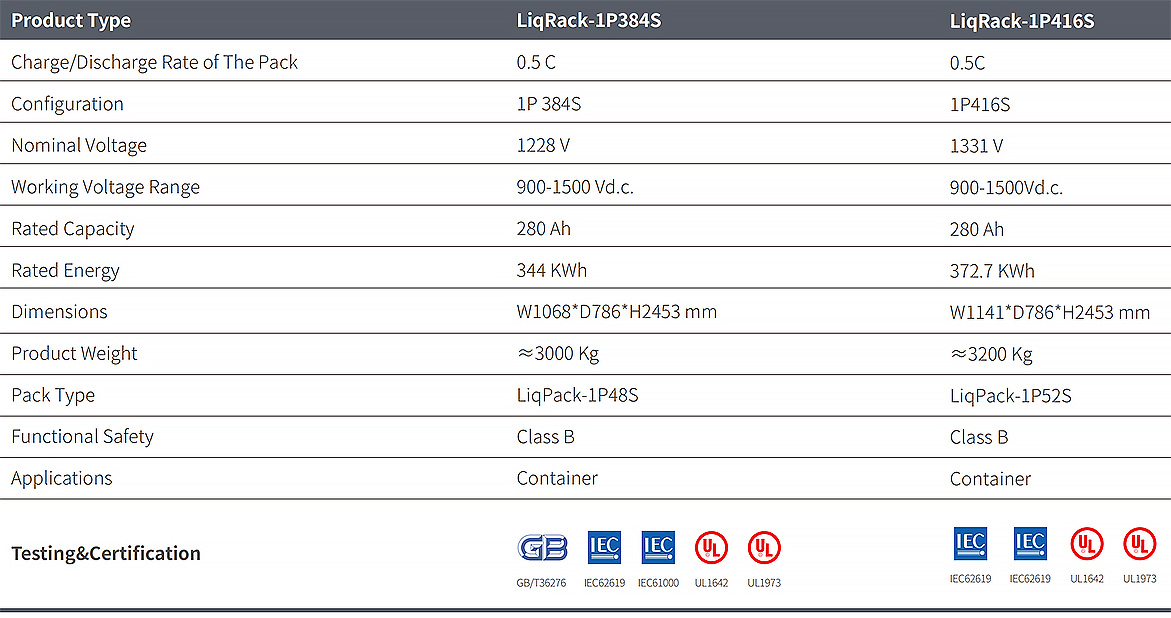Click the W1068*D786*H2453 mm dimensions value
Screen dimensions: 1171x618
617,311
